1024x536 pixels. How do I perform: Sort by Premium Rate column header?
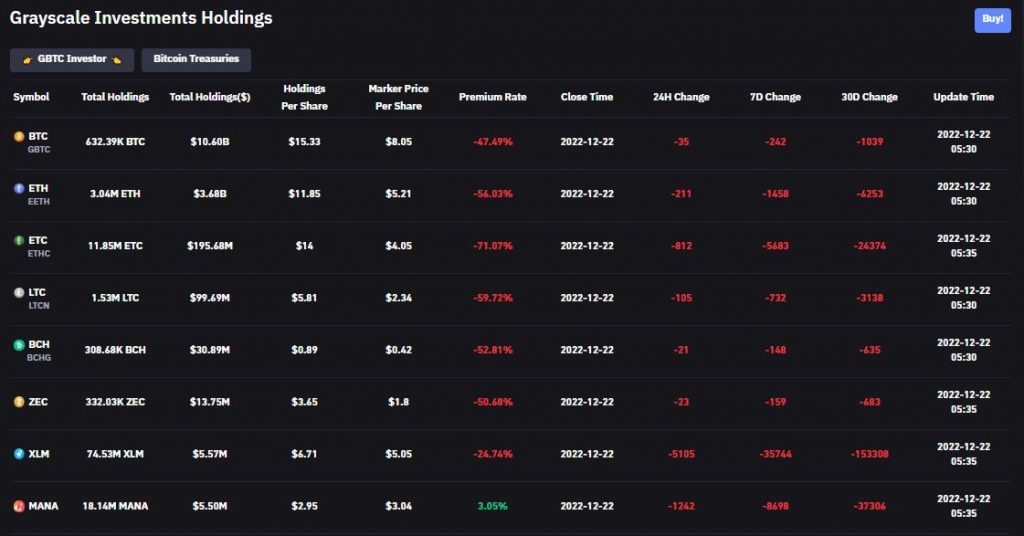492,97
